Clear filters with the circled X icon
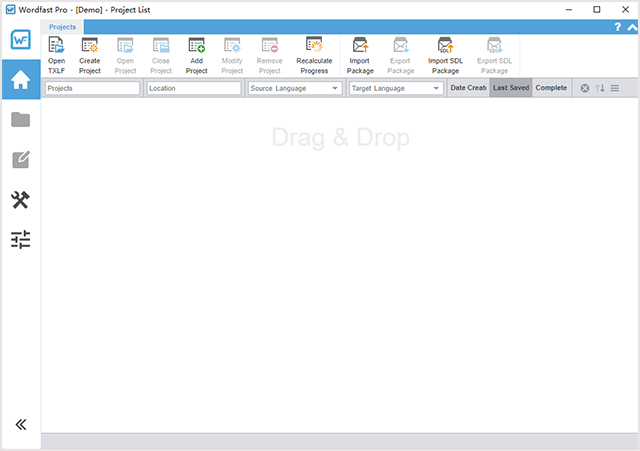Image resolution: width=640 pixels, height=451 pixels. tap(585, 88)
